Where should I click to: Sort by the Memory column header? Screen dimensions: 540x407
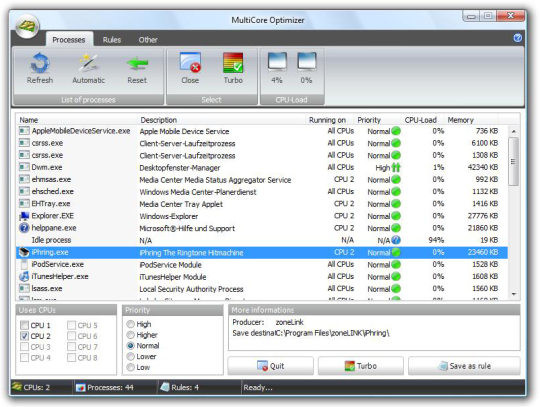(x=471, y=120)
